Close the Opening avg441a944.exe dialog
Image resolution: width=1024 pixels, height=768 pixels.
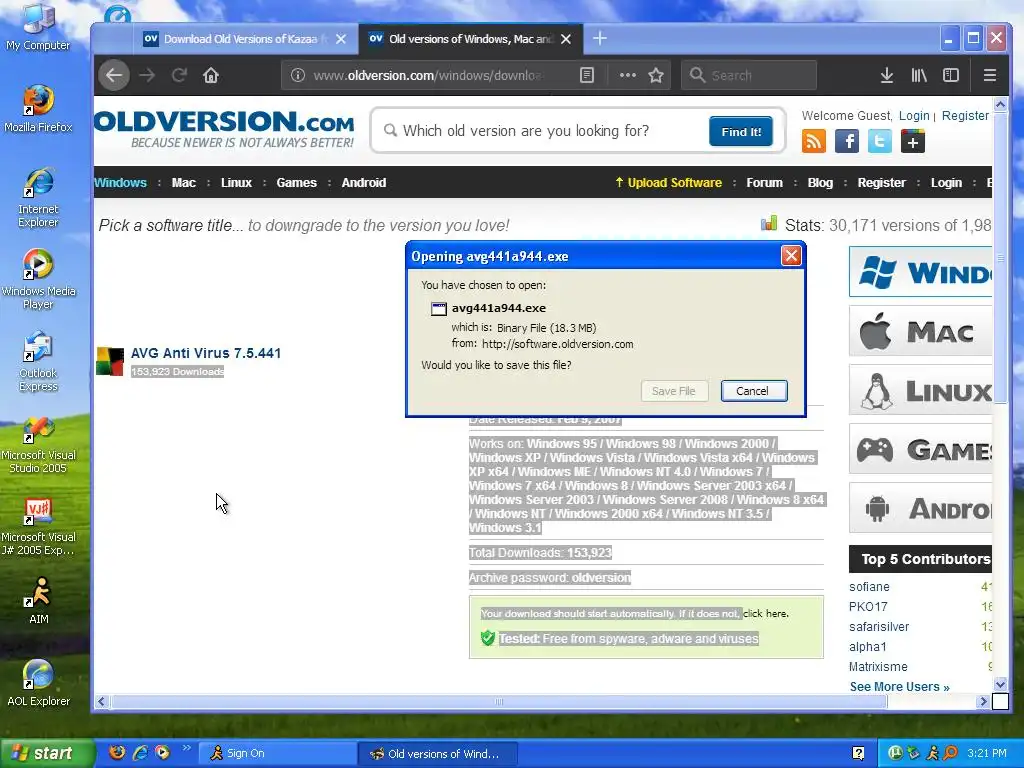pyautogui.click(x=791, y=255)
